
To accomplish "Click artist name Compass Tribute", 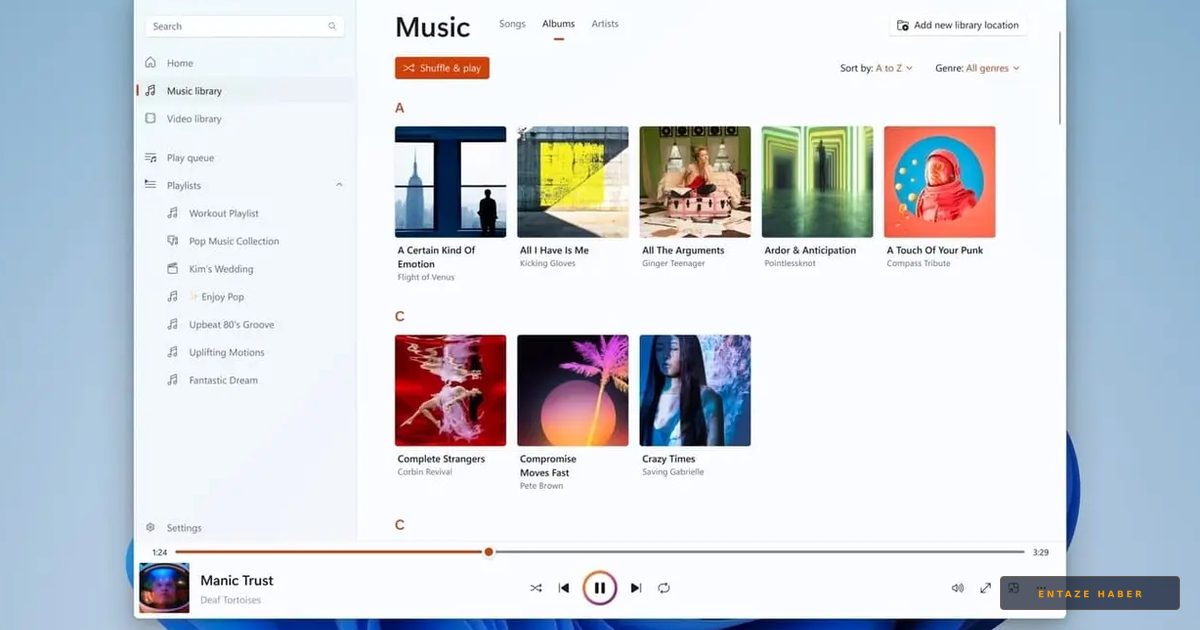I will click(918, 264).
